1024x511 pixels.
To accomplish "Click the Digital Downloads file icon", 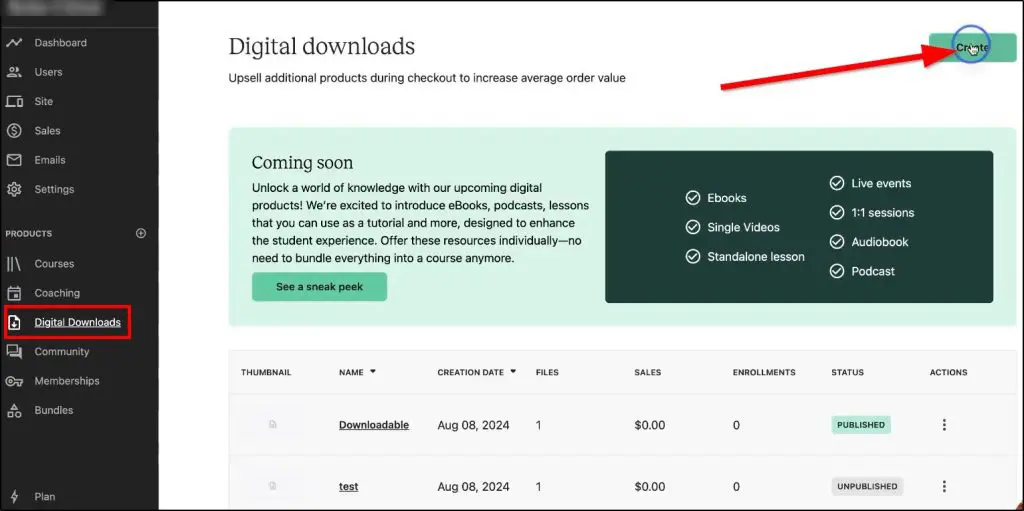I will pyautogui.click(x=14, y=323).
